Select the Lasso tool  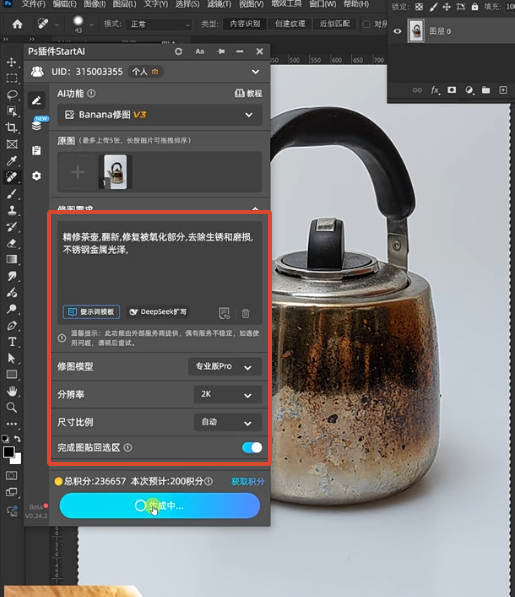tap(12, 94)
